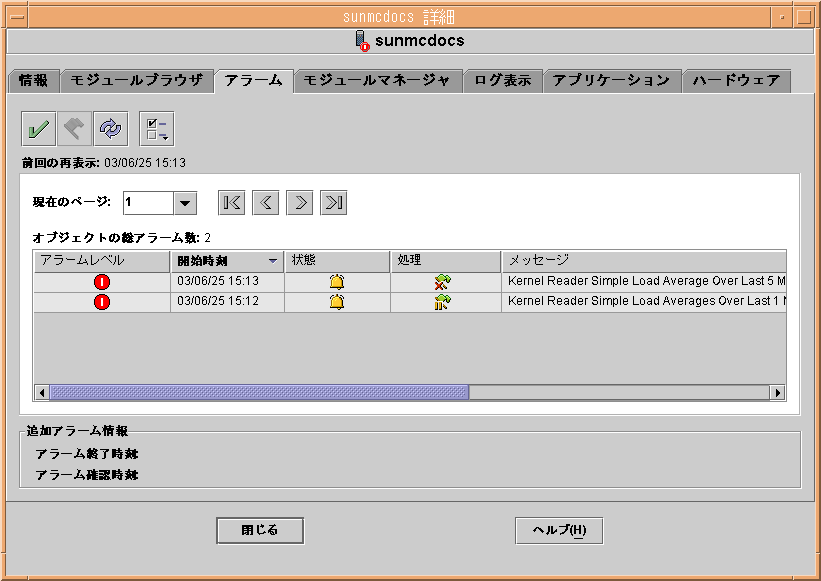This screenshot has height=581, width=821.
Task: Click the window maximize button in title bar
Action: [x=804, y=17]
